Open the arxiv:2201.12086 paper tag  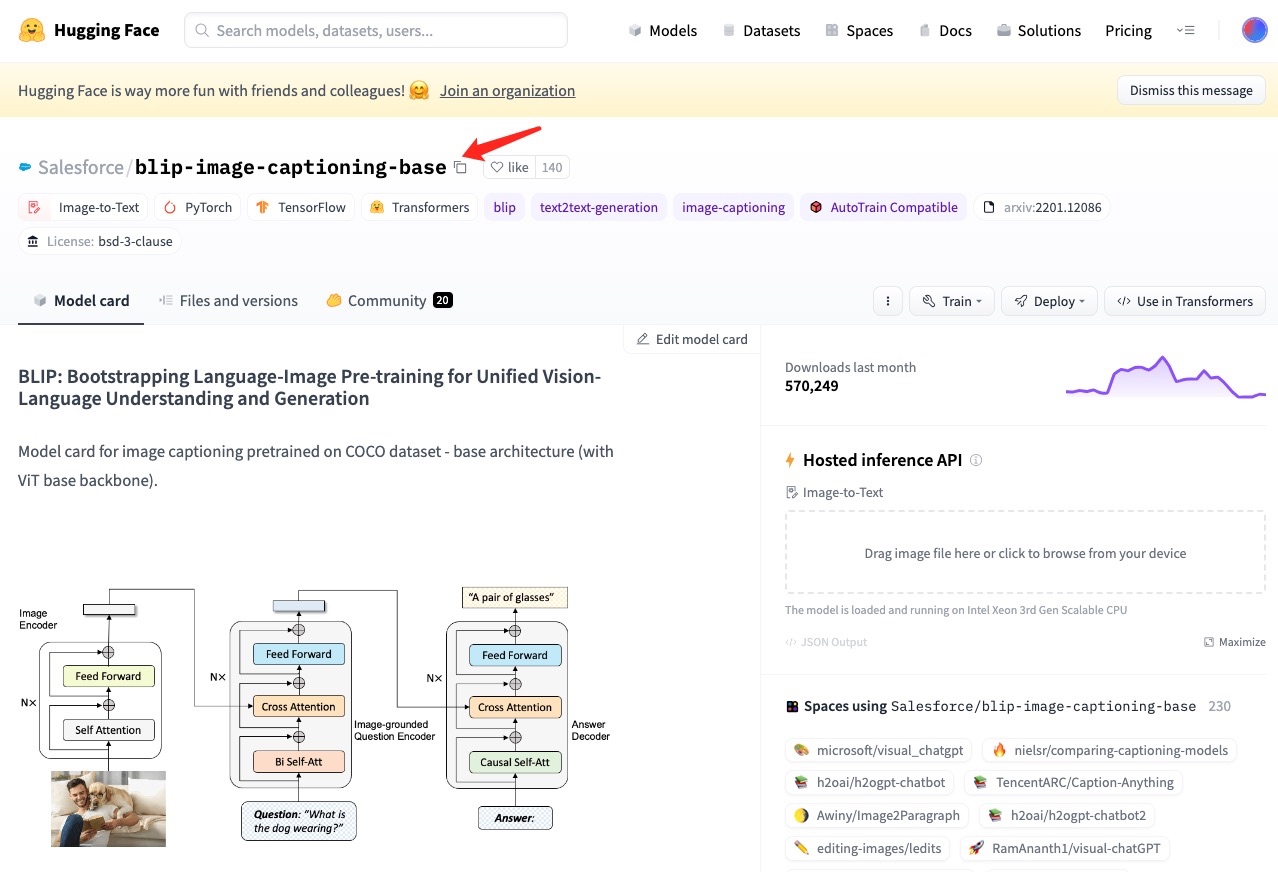coord(1043,207)
